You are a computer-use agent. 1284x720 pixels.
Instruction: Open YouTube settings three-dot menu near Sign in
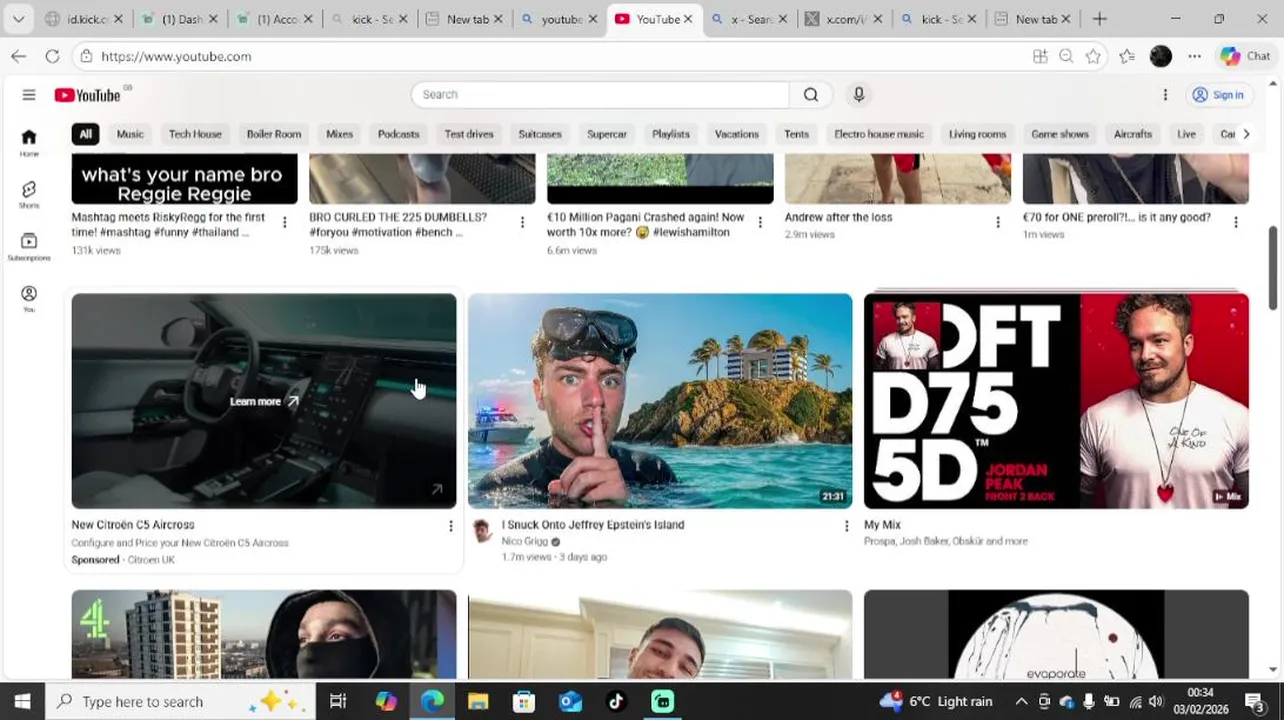coord(1165,95)
